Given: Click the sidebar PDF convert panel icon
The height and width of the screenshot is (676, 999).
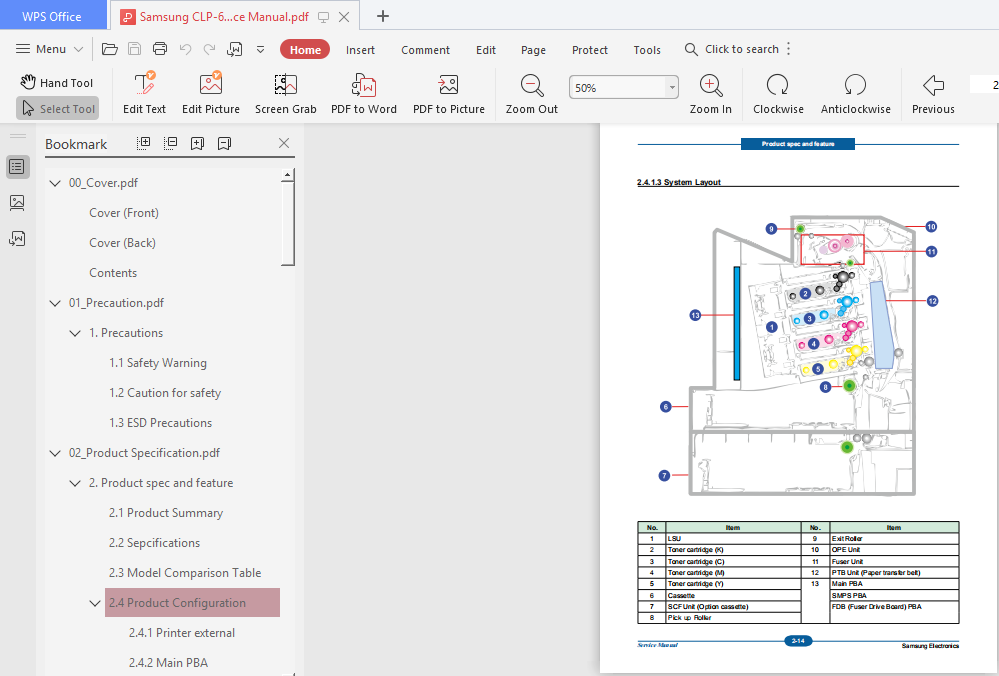Looking at the screenshot, I should point(17,238).
